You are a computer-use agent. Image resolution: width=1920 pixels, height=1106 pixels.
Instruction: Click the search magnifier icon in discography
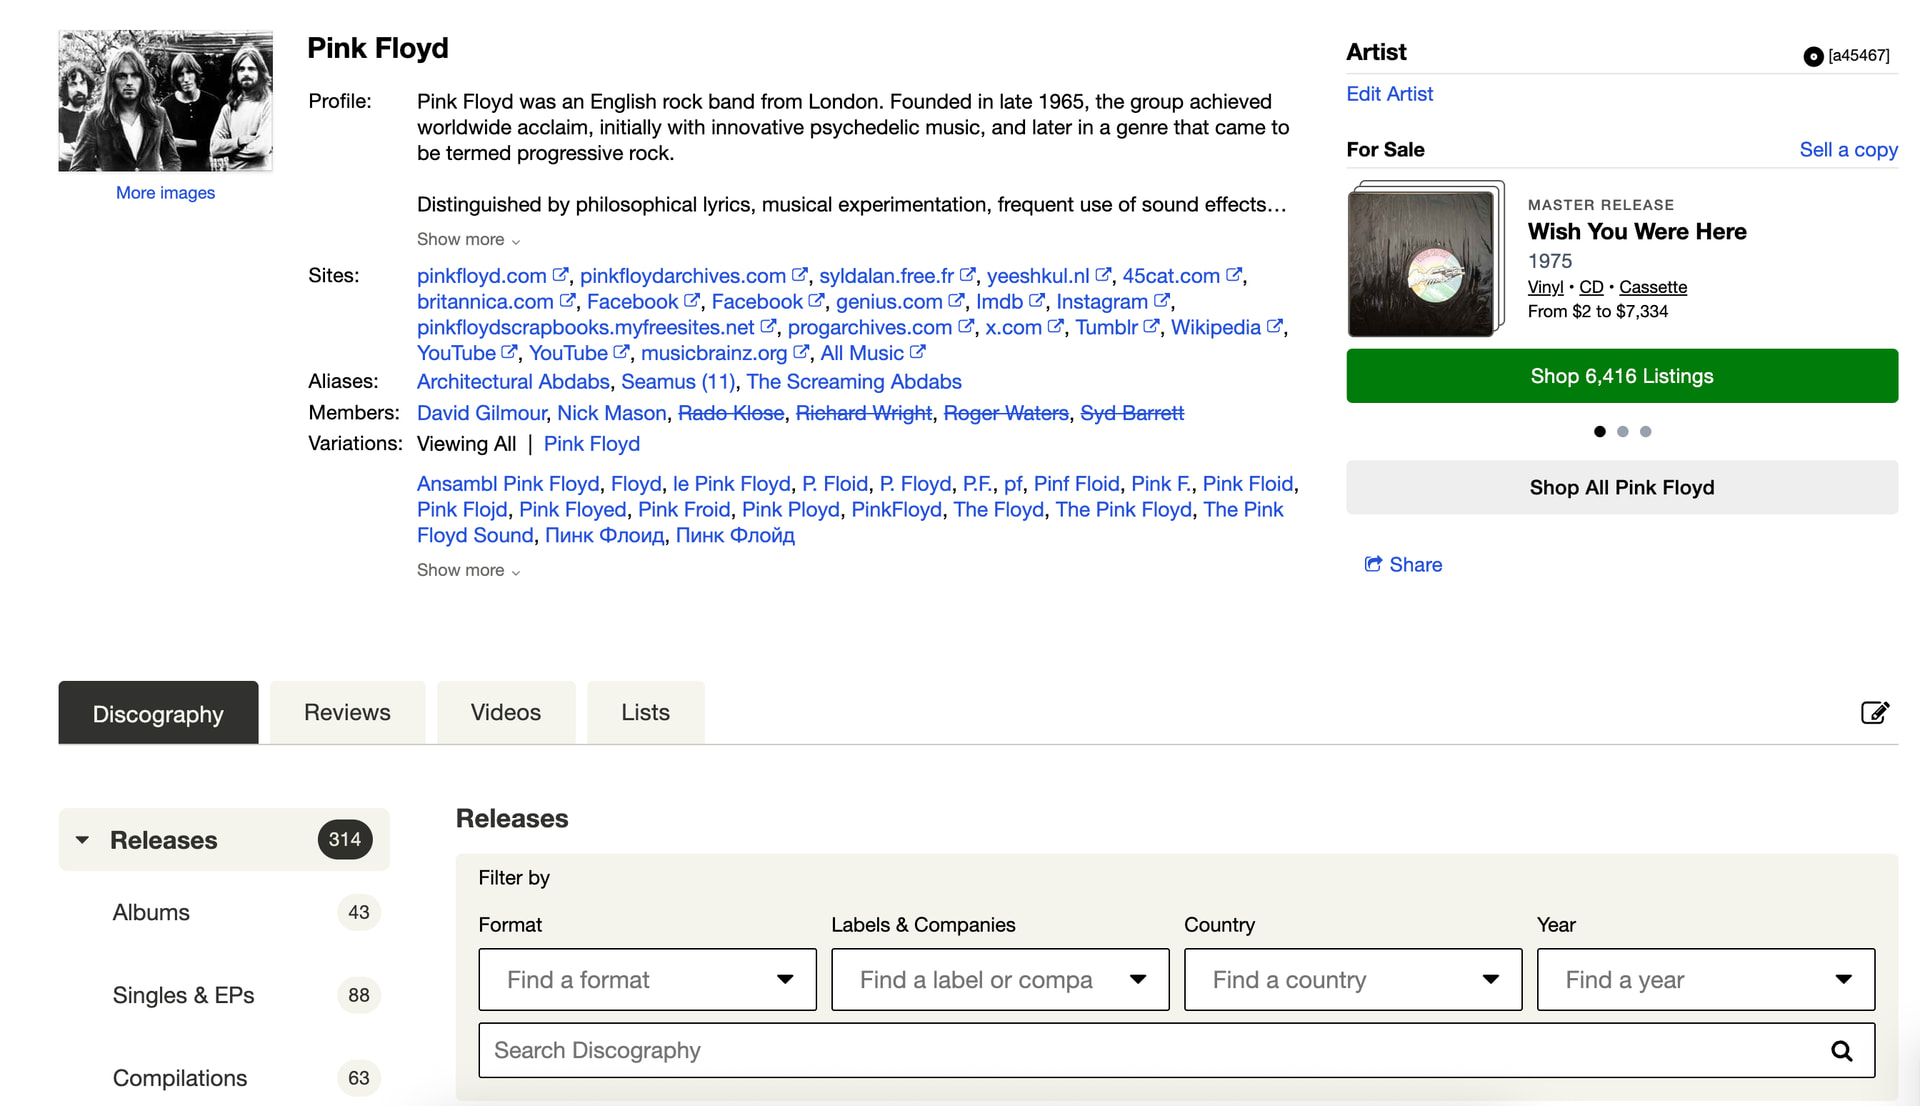[x=1841, y=1051]
